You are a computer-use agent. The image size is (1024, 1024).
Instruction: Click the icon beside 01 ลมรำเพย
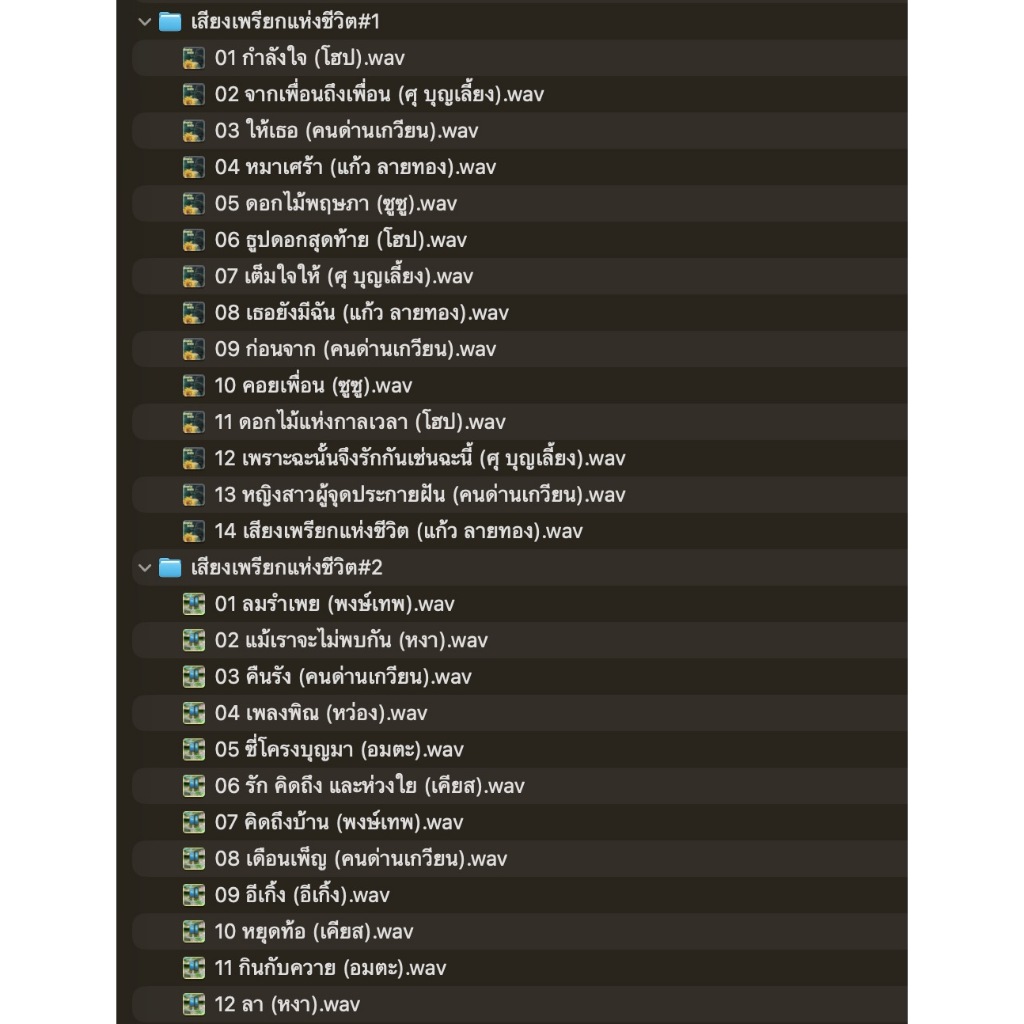(x=193, y=604)
